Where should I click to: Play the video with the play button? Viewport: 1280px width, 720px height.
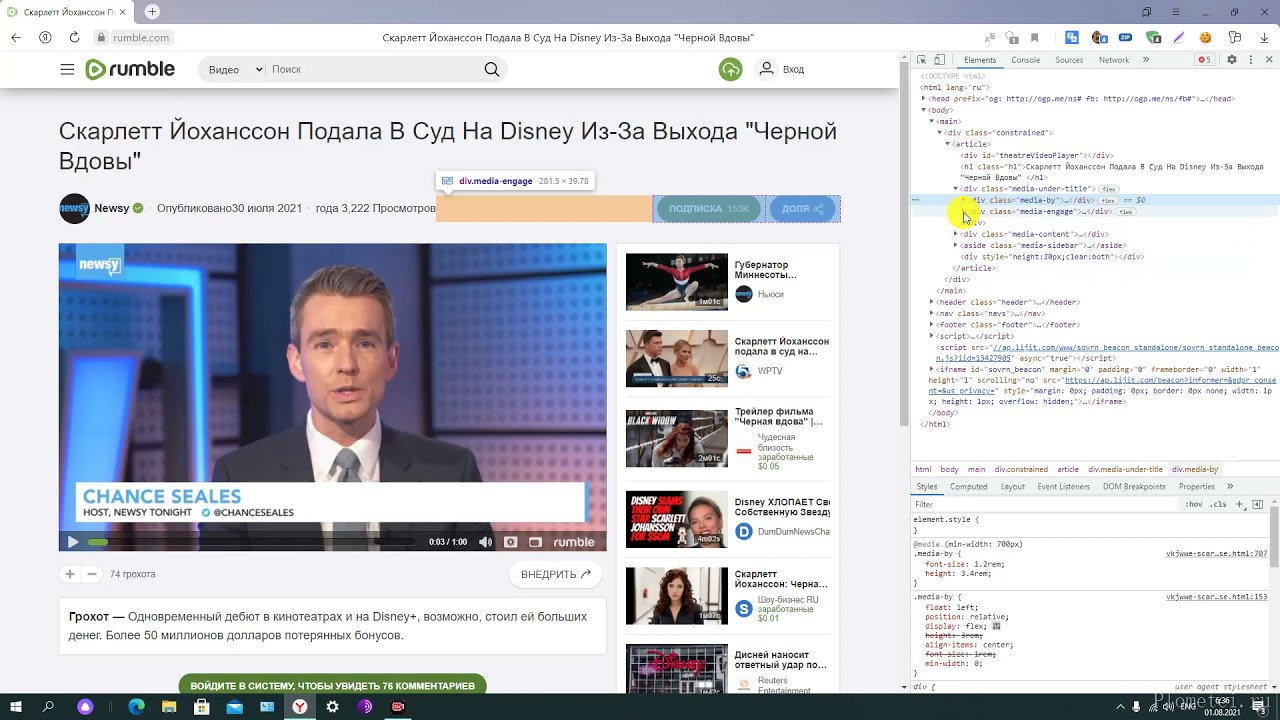pos(72,542)
